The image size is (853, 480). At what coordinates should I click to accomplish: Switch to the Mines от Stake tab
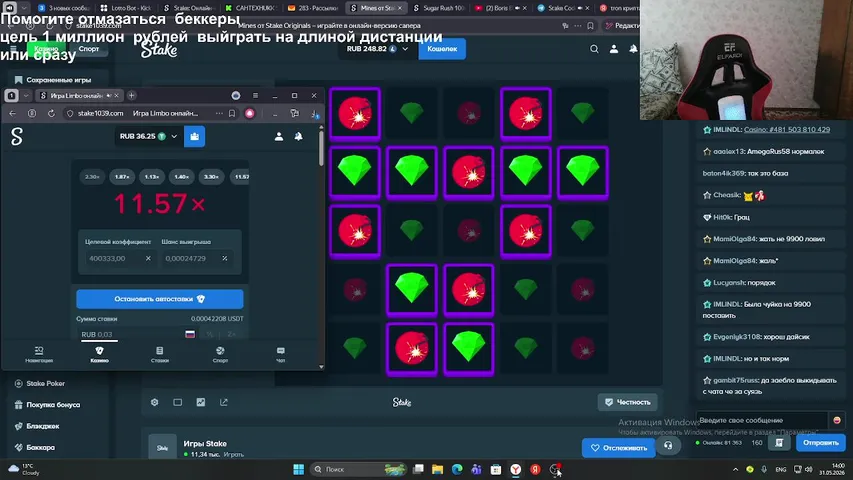[376, 8]
